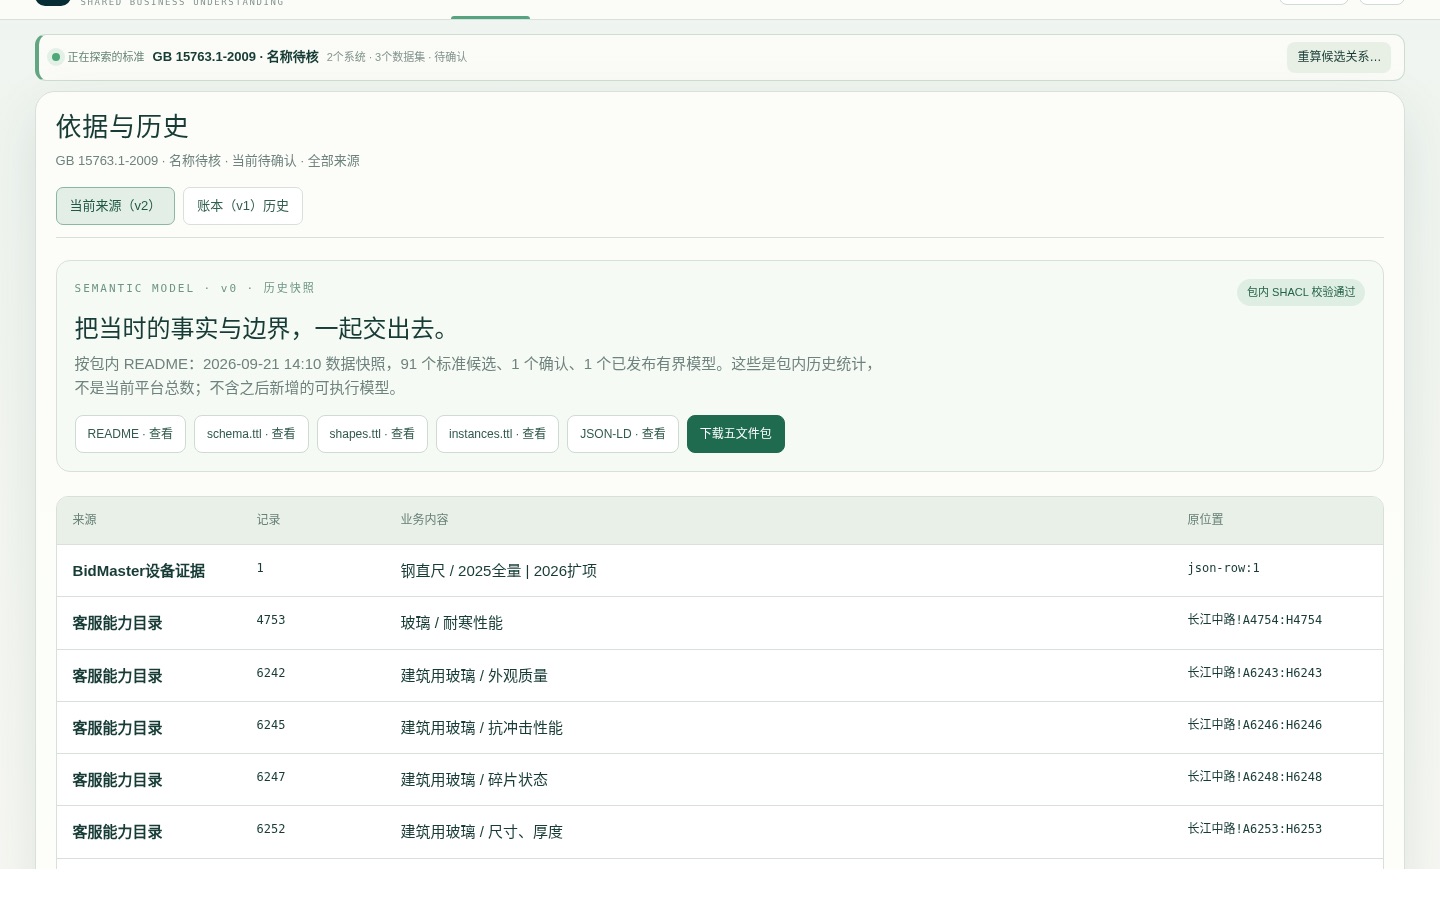Click the 包内 SHACL 校验通过 badge
1440x912 pixels.
(1301, 292)
